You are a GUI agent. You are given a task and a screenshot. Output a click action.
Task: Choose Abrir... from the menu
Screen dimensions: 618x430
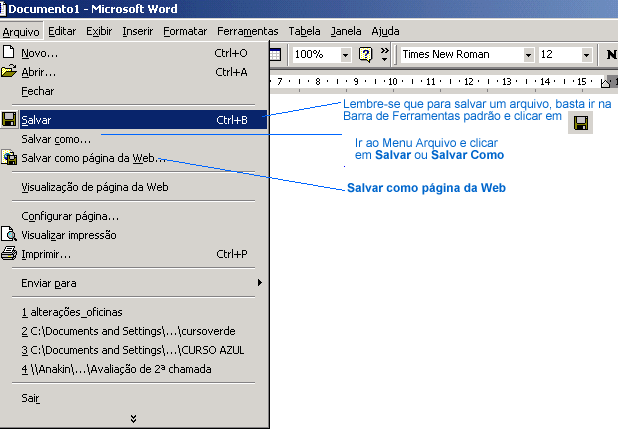[134, 72]
